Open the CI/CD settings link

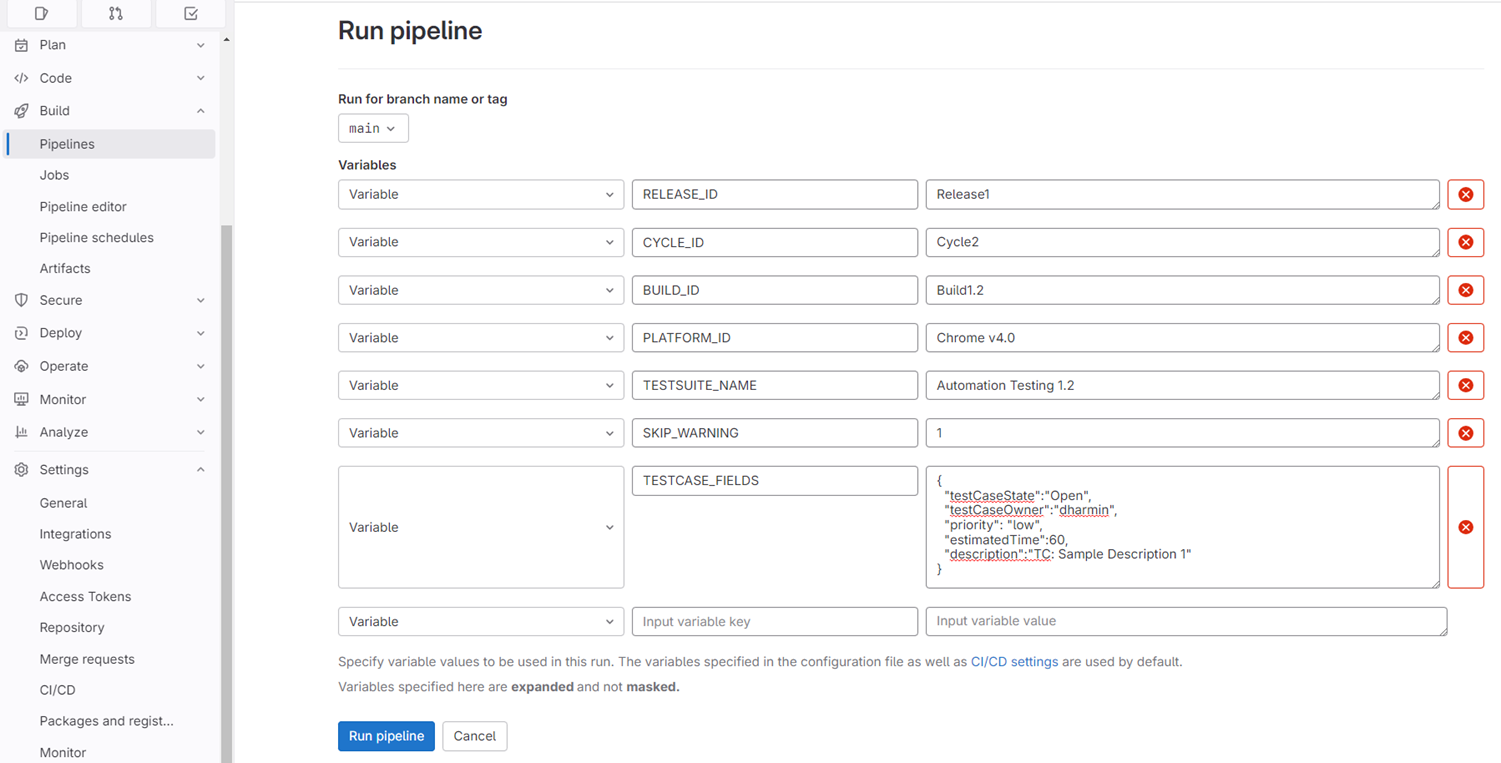coord(1015,661)
